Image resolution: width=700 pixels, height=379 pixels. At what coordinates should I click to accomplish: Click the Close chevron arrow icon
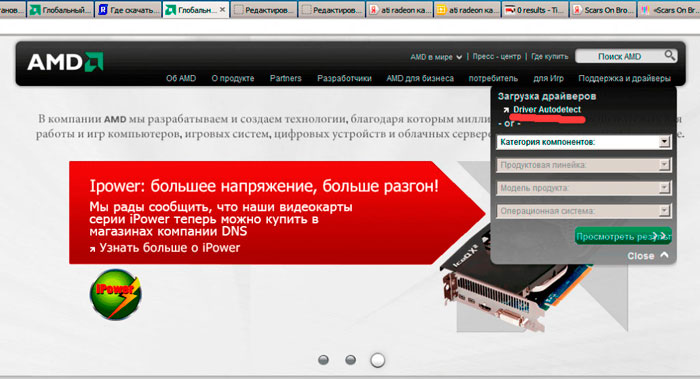[x=664, y=255]
